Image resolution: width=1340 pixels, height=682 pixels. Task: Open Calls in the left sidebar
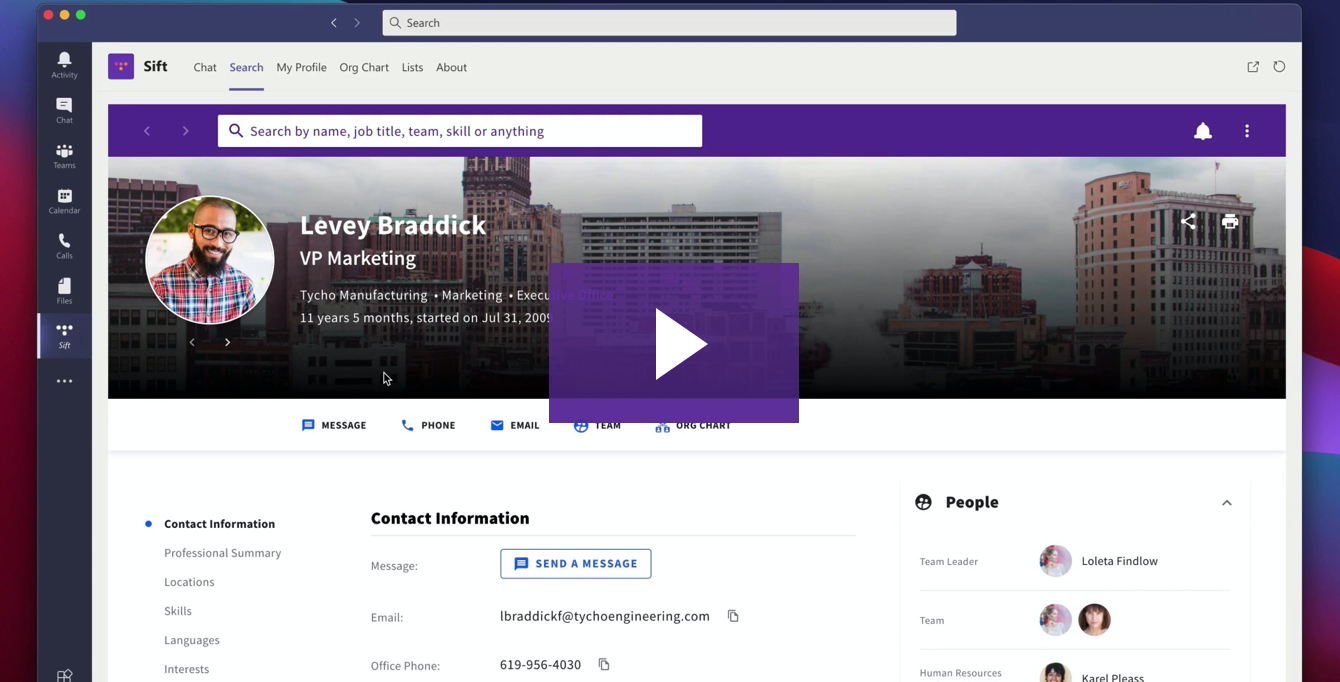coord(64,246)
